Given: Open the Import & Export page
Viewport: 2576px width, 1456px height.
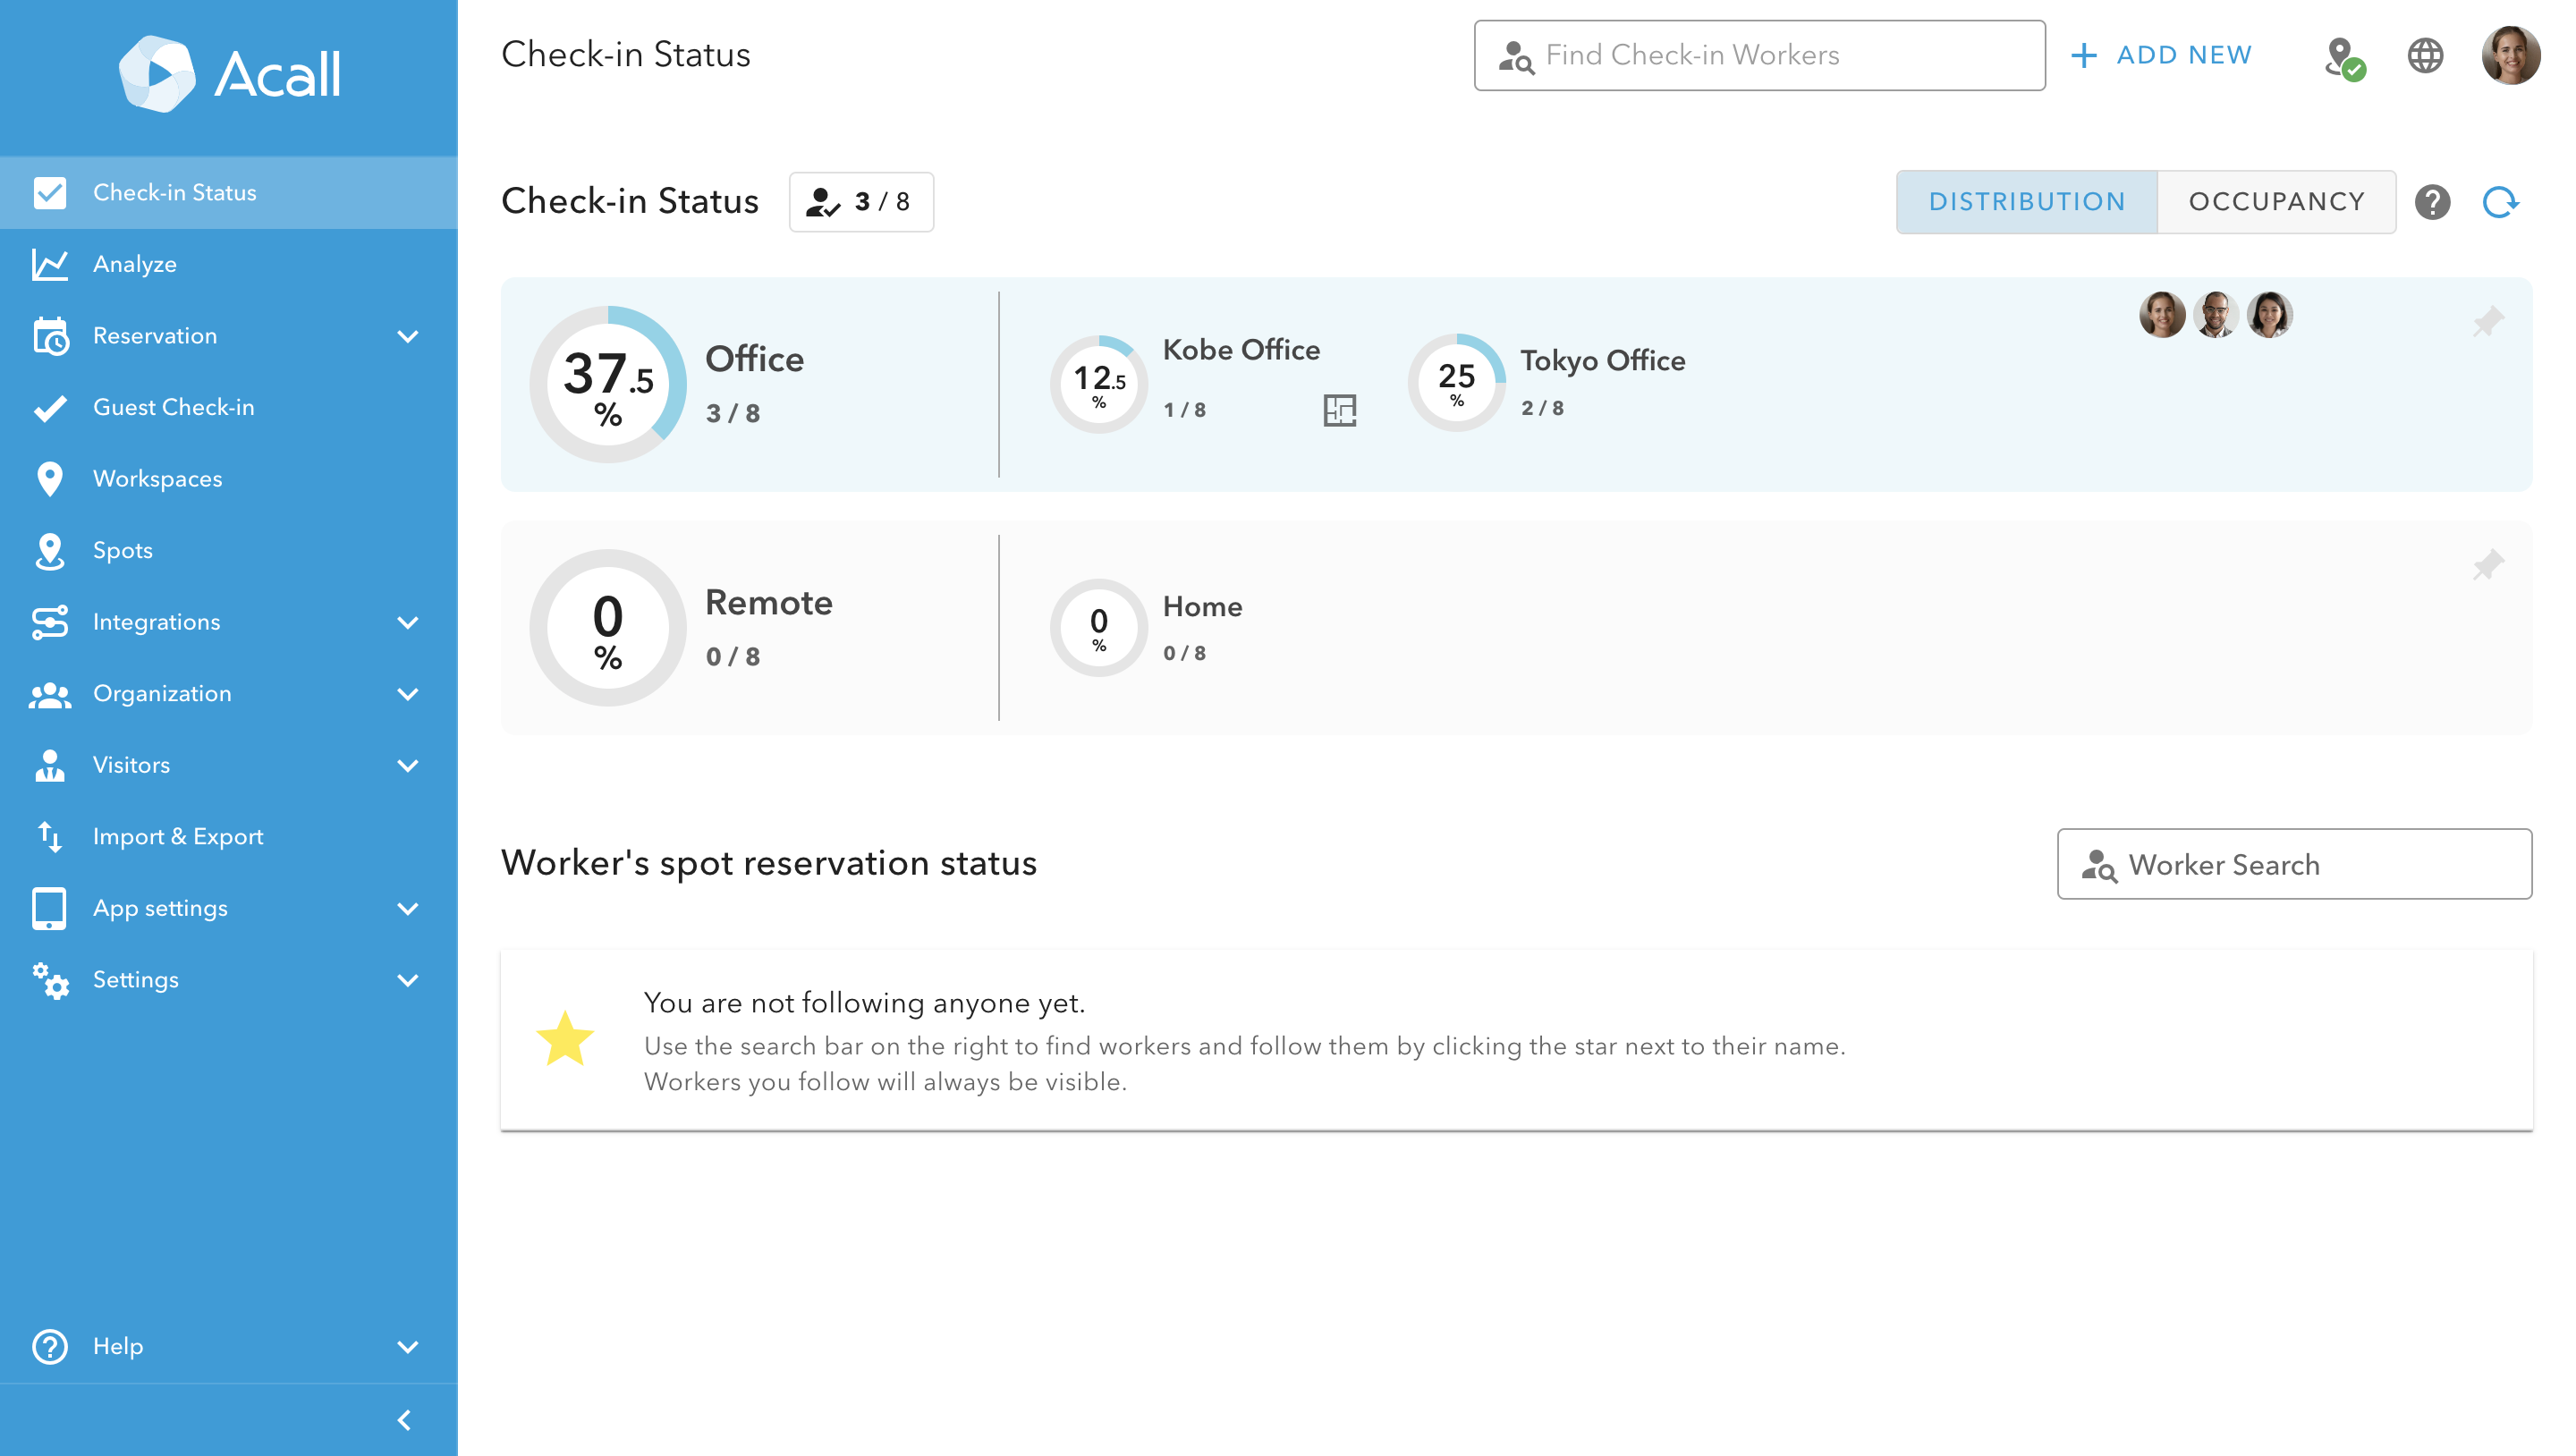Looking at the screenshot, I should 178,836.
